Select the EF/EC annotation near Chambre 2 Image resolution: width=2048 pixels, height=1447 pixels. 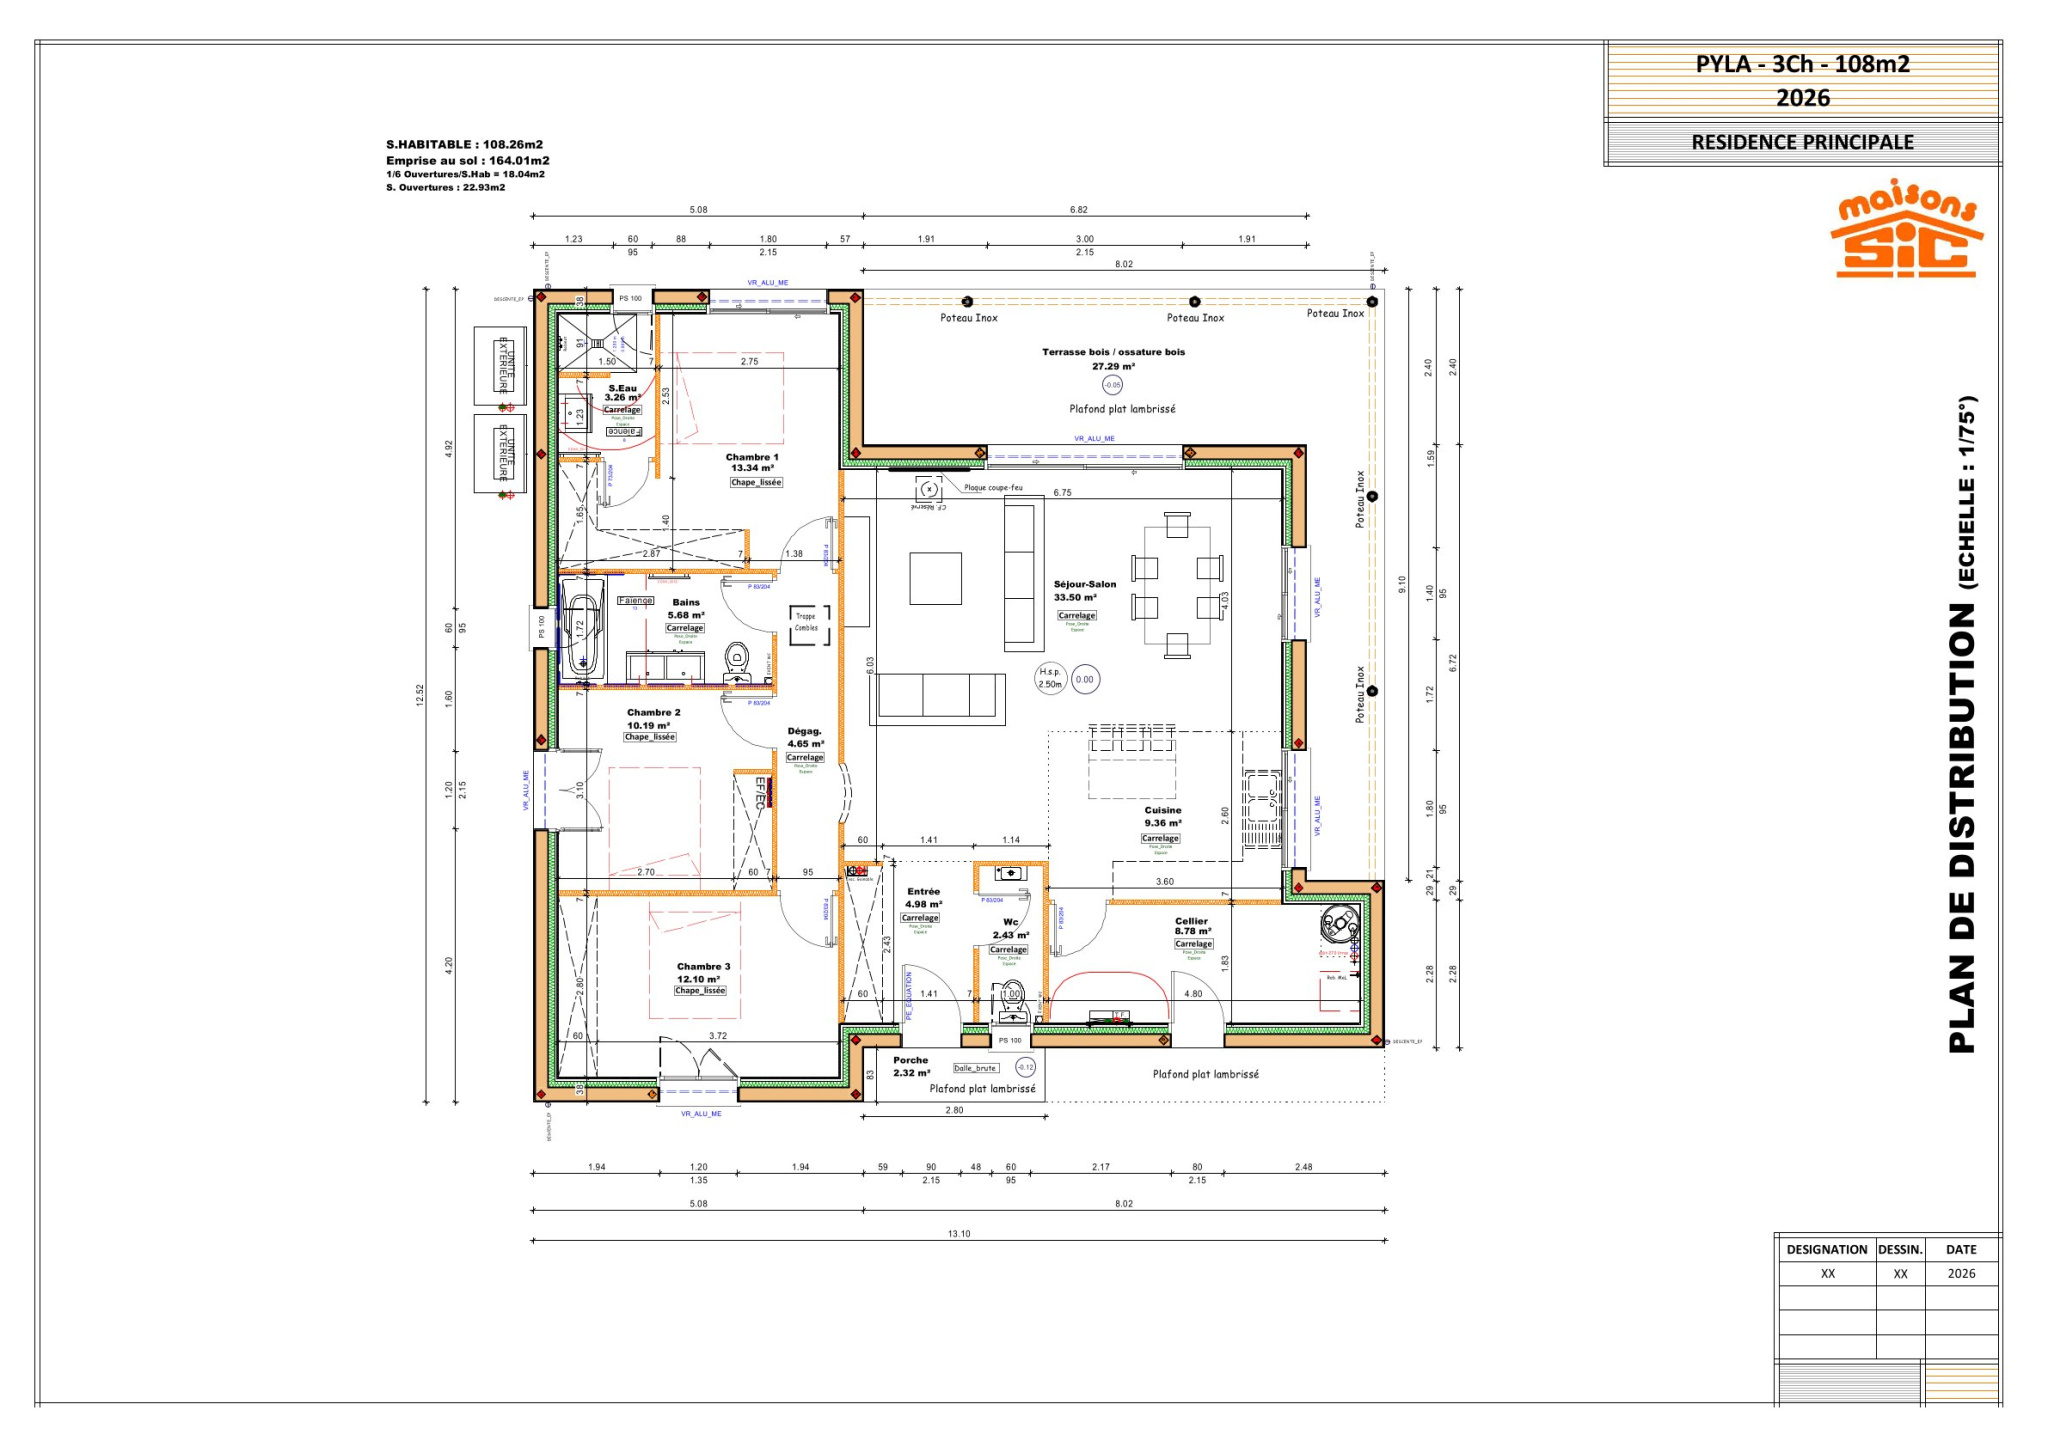click(x=760, y=793)
